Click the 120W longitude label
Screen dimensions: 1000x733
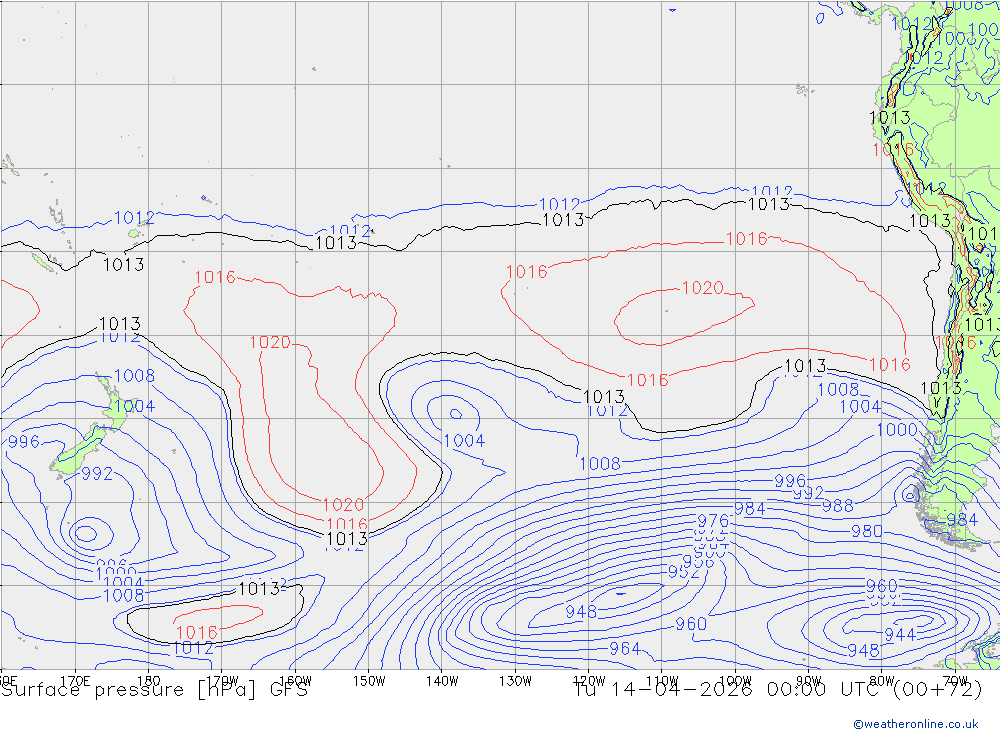coord(589,681)
